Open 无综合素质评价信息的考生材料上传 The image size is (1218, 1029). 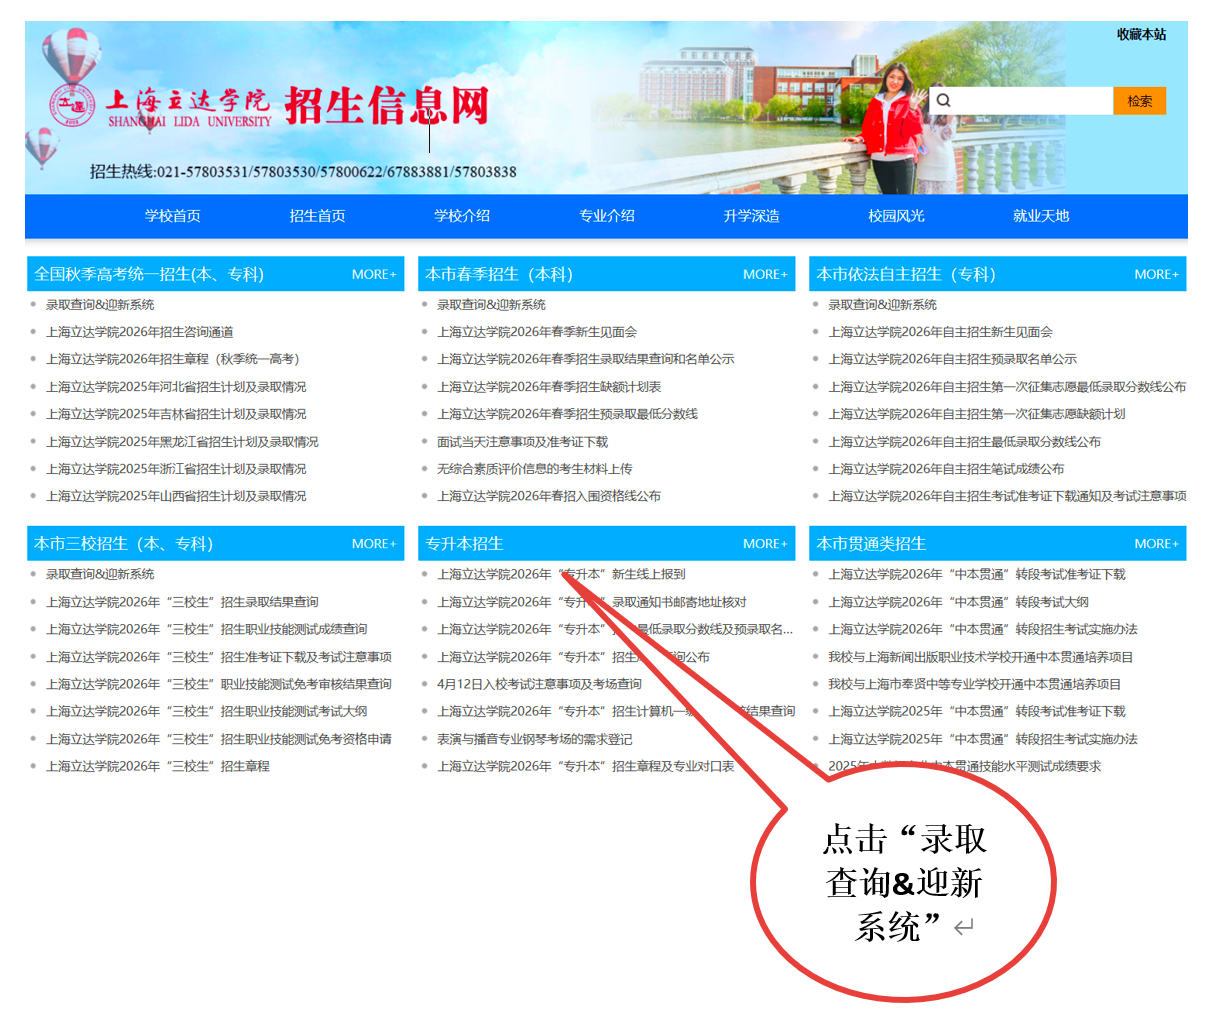(535, 469)
